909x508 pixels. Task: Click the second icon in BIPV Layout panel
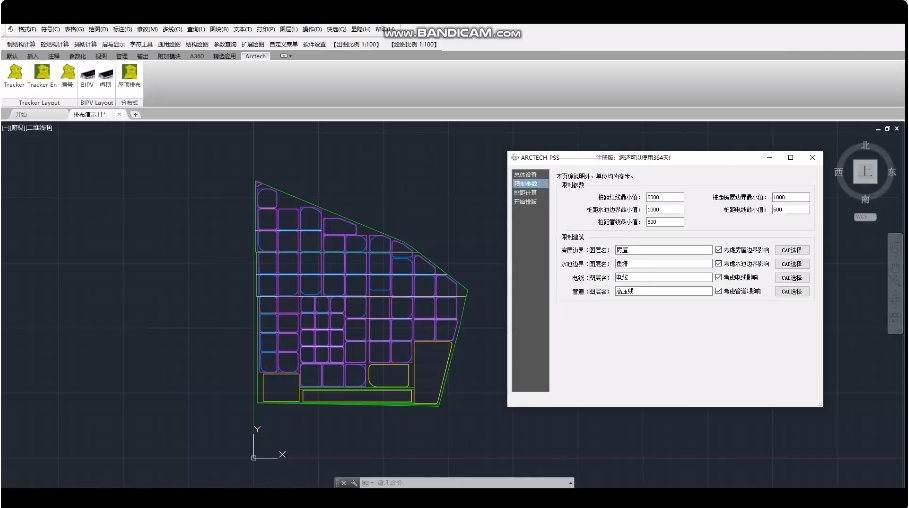pos(106,73)
